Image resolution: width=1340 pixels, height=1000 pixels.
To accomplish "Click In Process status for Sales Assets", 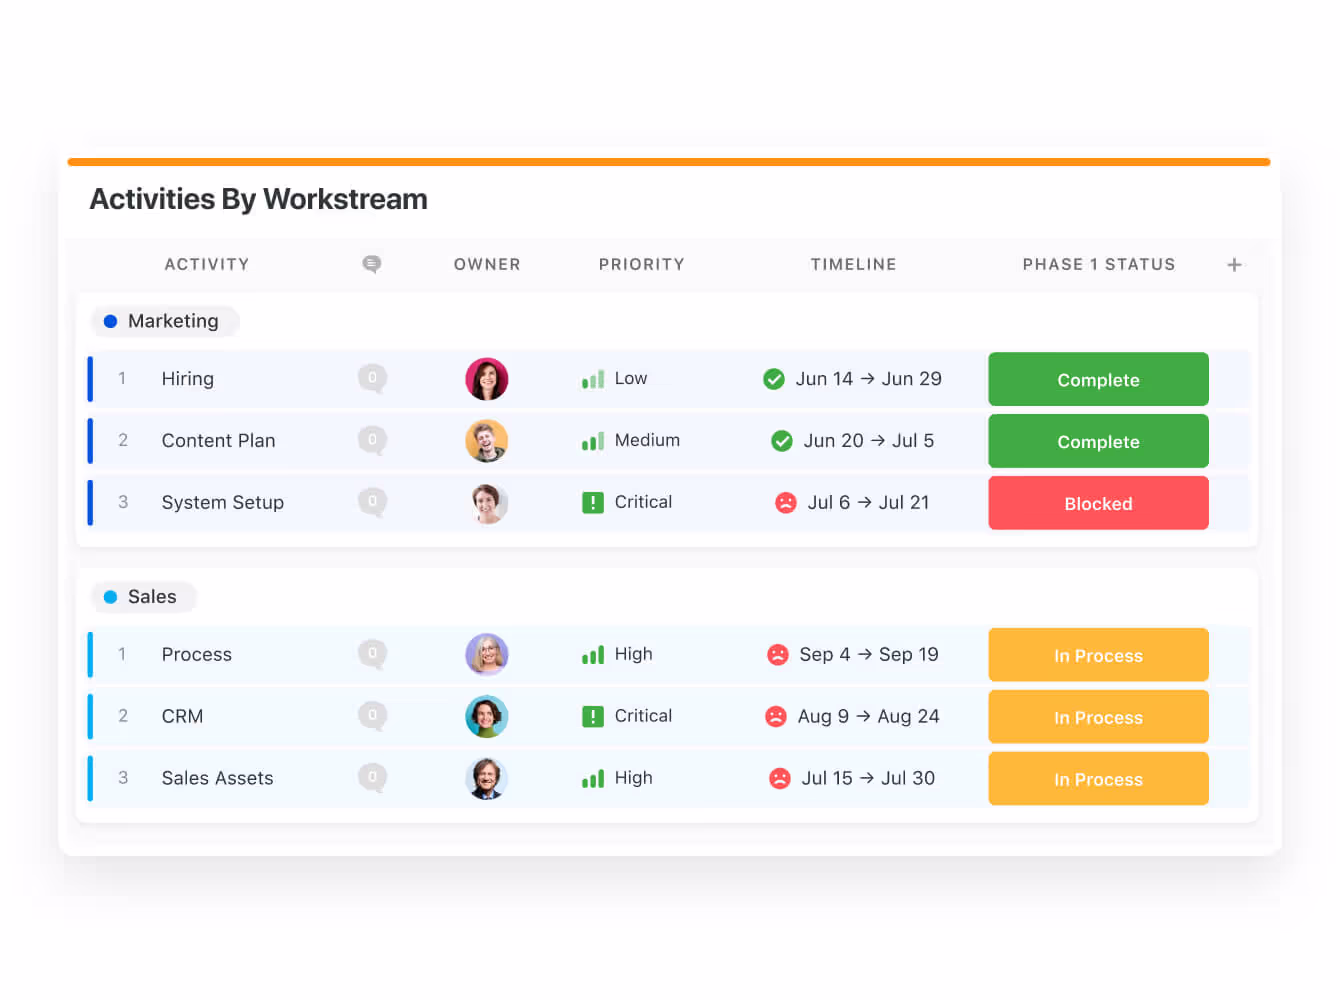I will click(1098, 779).
